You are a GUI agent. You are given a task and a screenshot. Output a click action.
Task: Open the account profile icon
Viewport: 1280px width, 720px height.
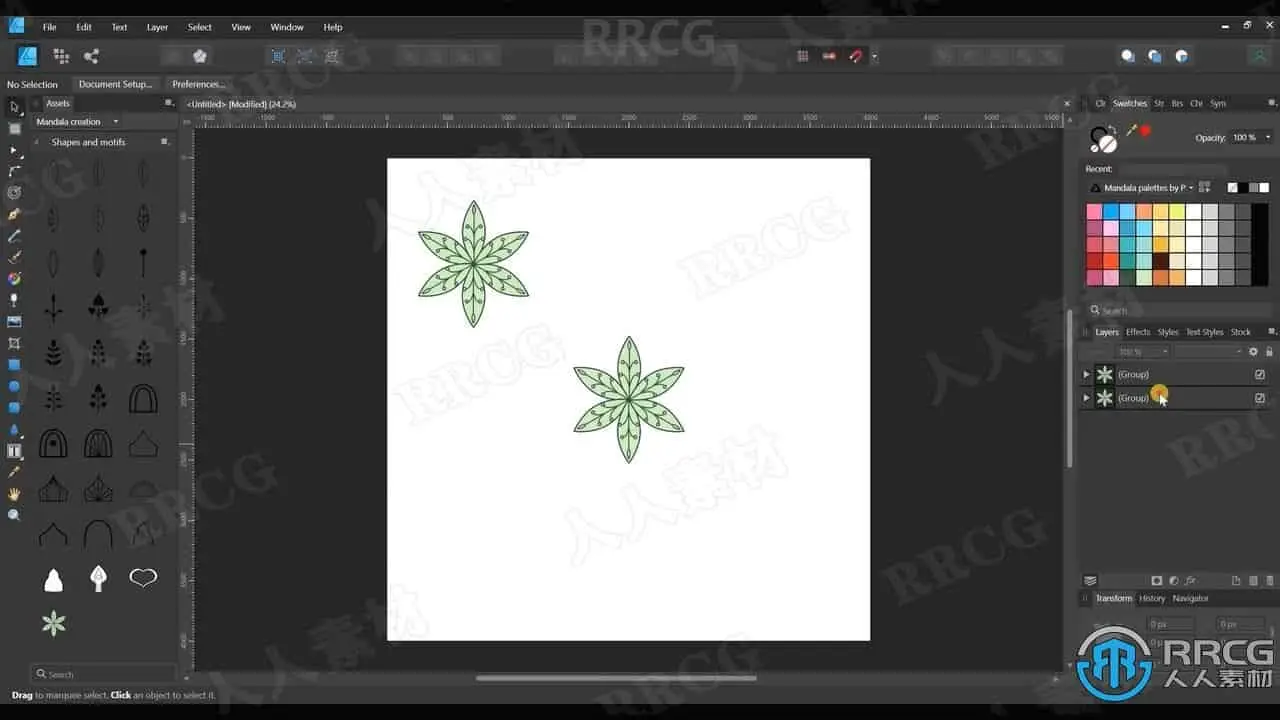pos(1259,56)
